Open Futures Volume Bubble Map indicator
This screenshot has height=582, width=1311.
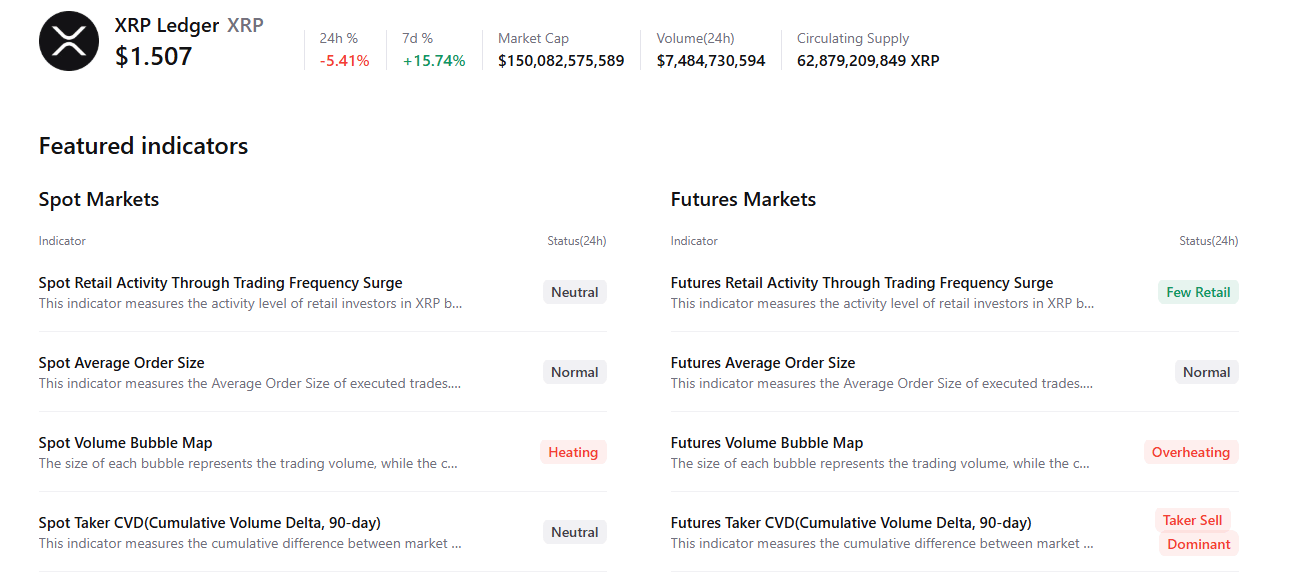pos(767,443)
